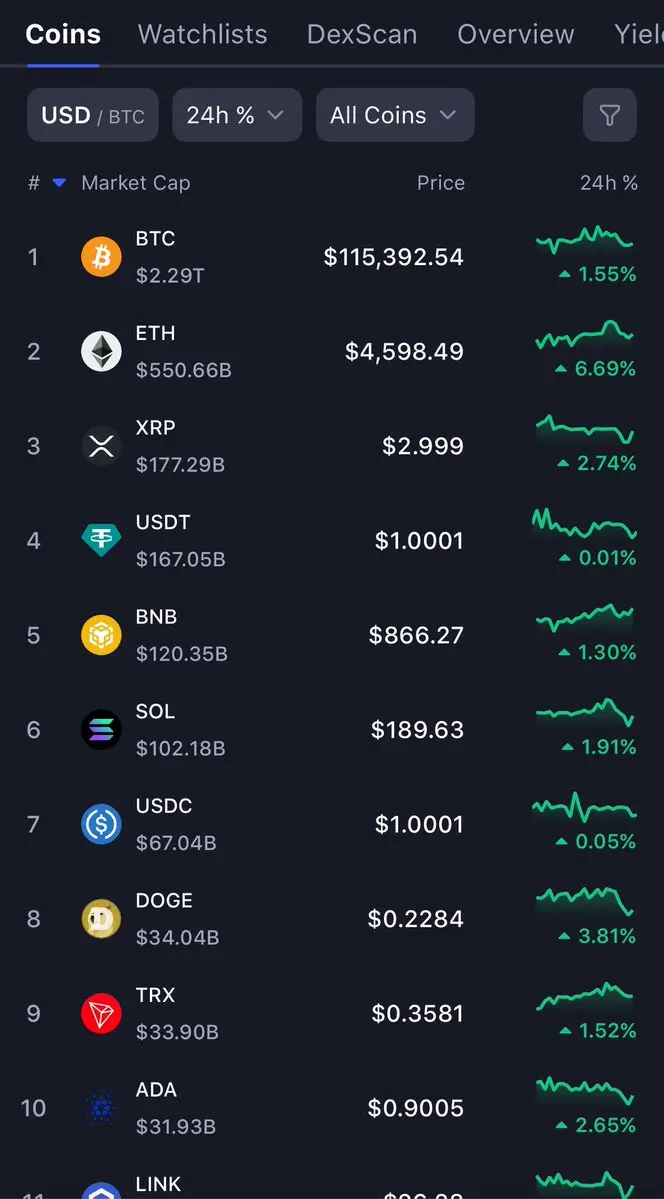Open the DexScan tab

(362, 34)
